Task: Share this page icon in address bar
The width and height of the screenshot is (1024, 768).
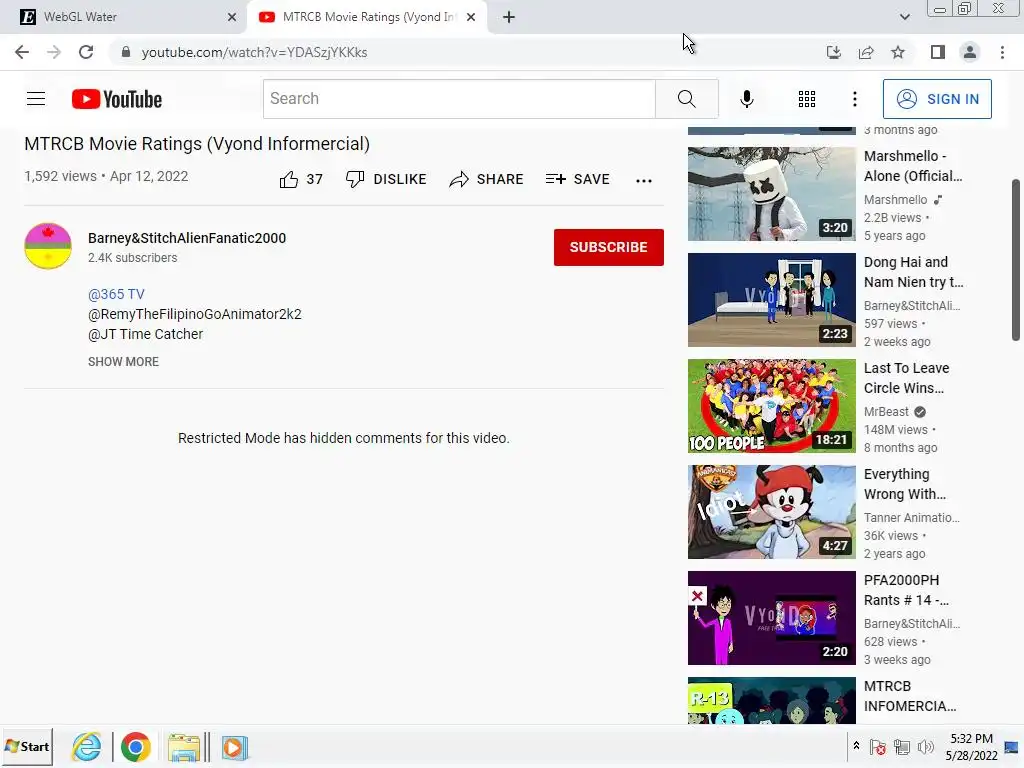Action: (866, 52)
